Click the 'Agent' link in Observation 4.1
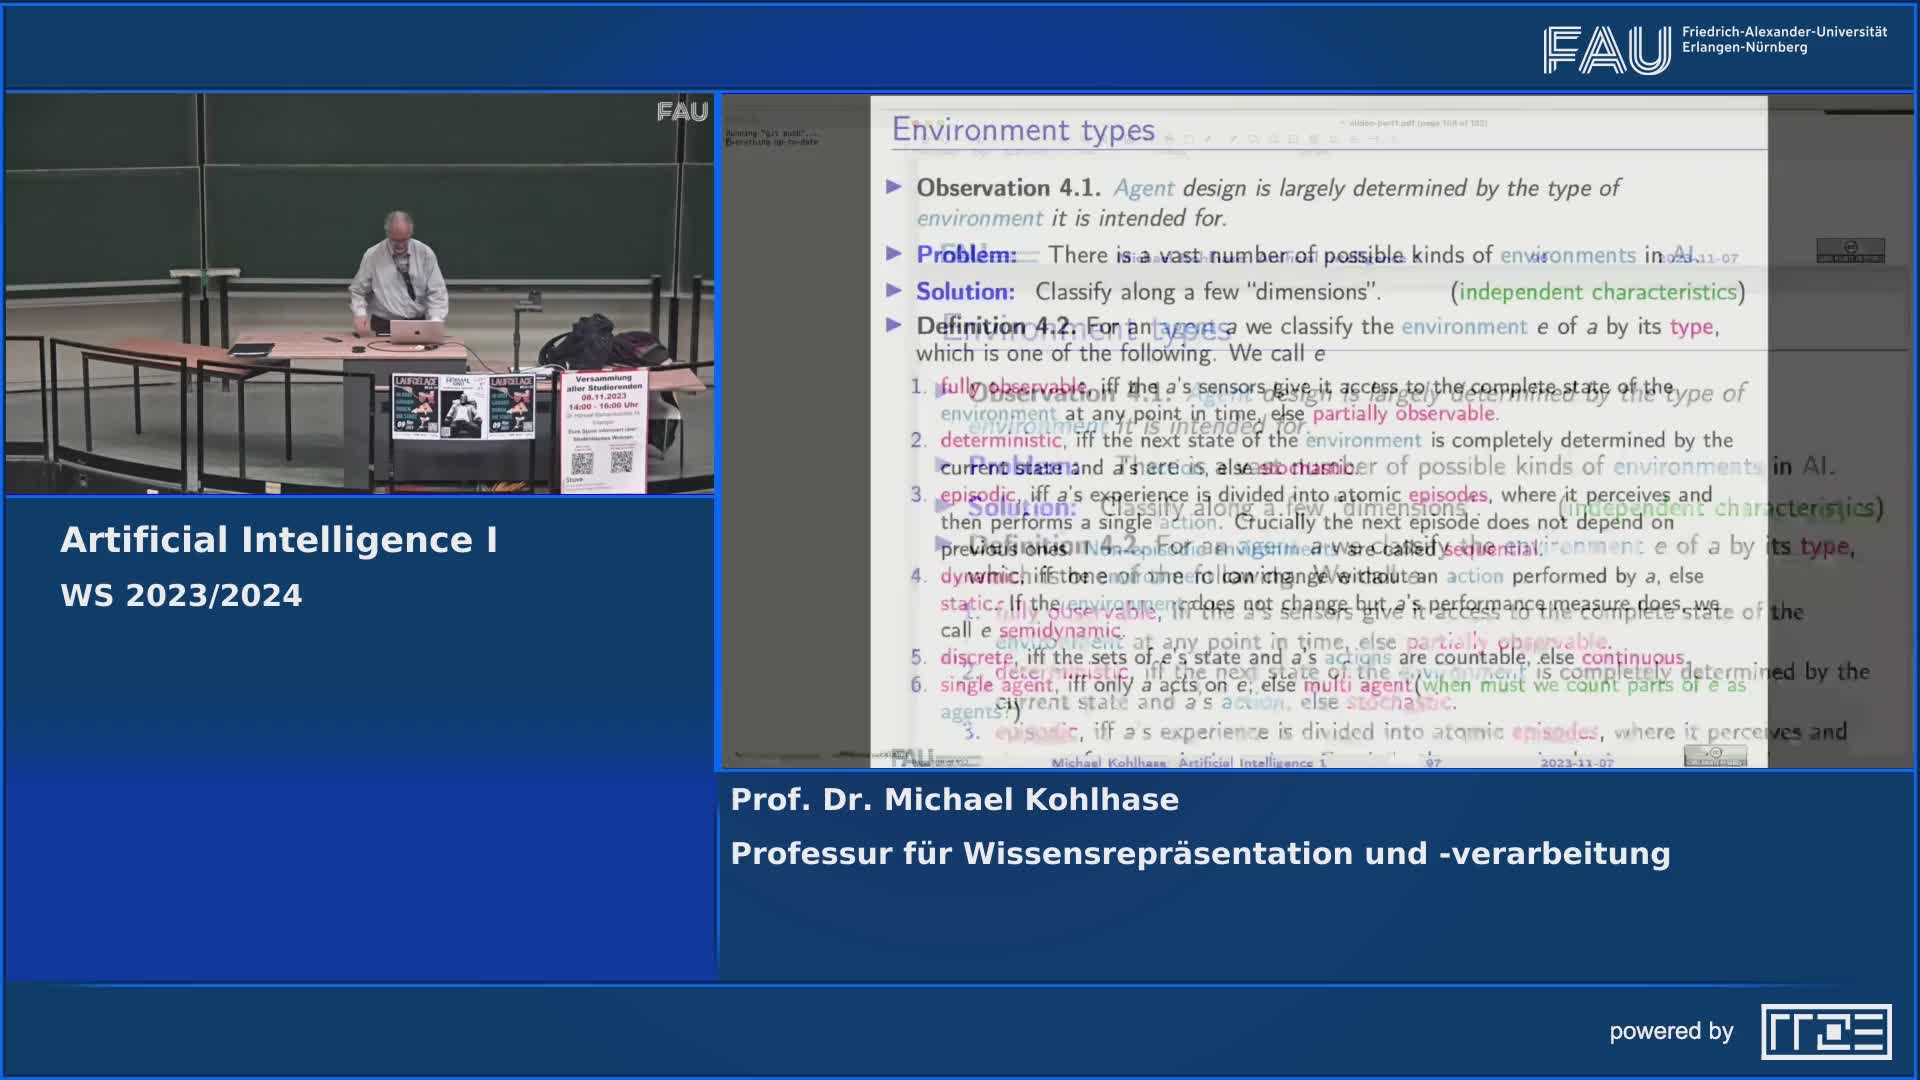 [1143, 188]
